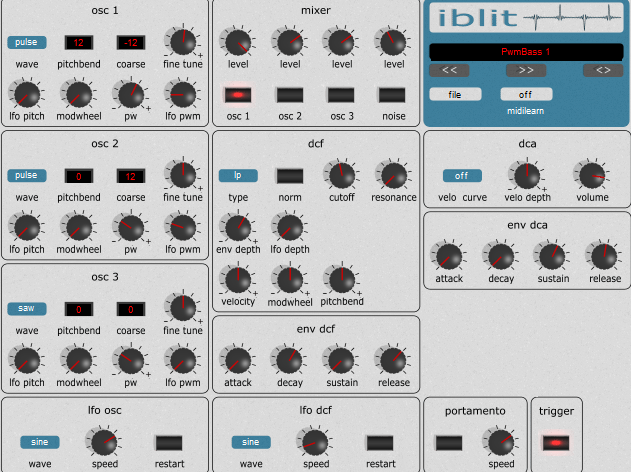Viewport: 631px width, 472px height.
Task: Click the next preset >> button
Action: tap(526, 70)
